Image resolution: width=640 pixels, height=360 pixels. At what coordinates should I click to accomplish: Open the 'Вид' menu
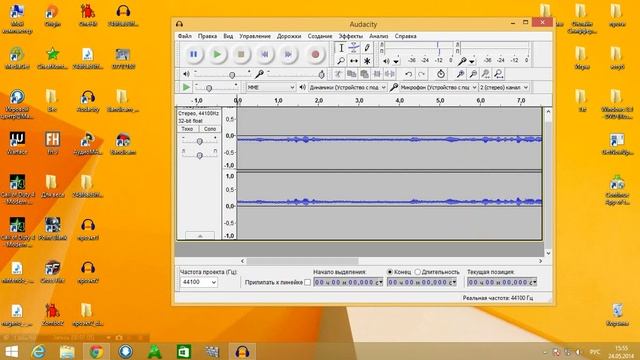[x=228, y=36]
